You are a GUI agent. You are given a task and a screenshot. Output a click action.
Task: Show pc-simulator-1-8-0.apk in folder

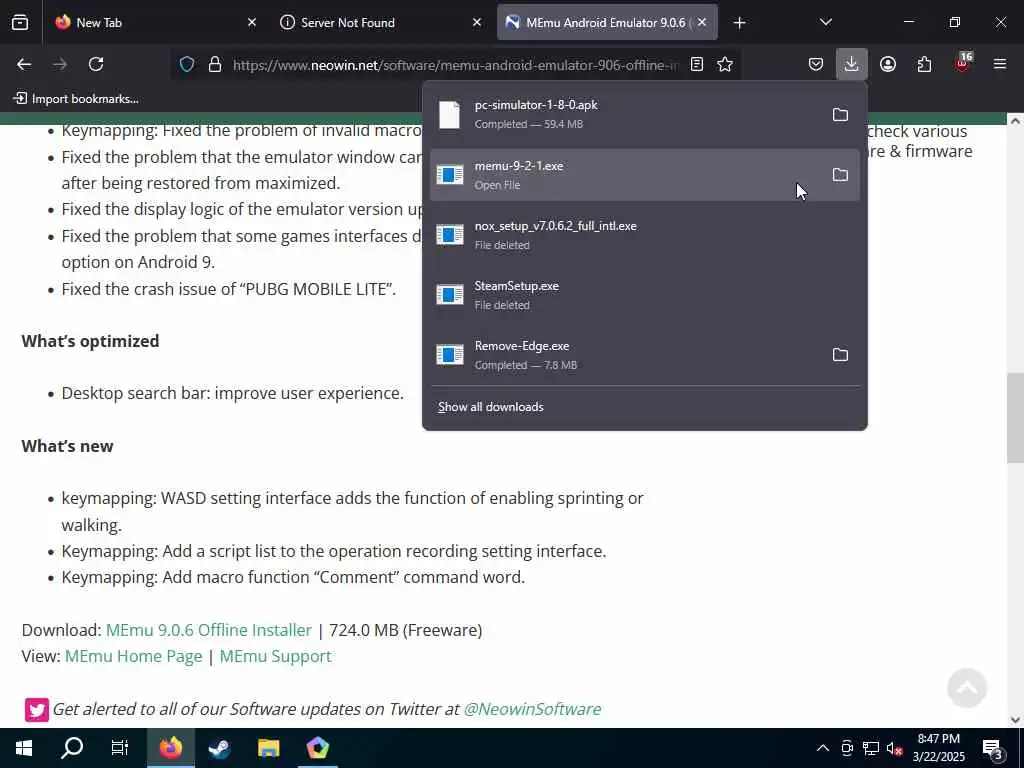click(840, 115)
